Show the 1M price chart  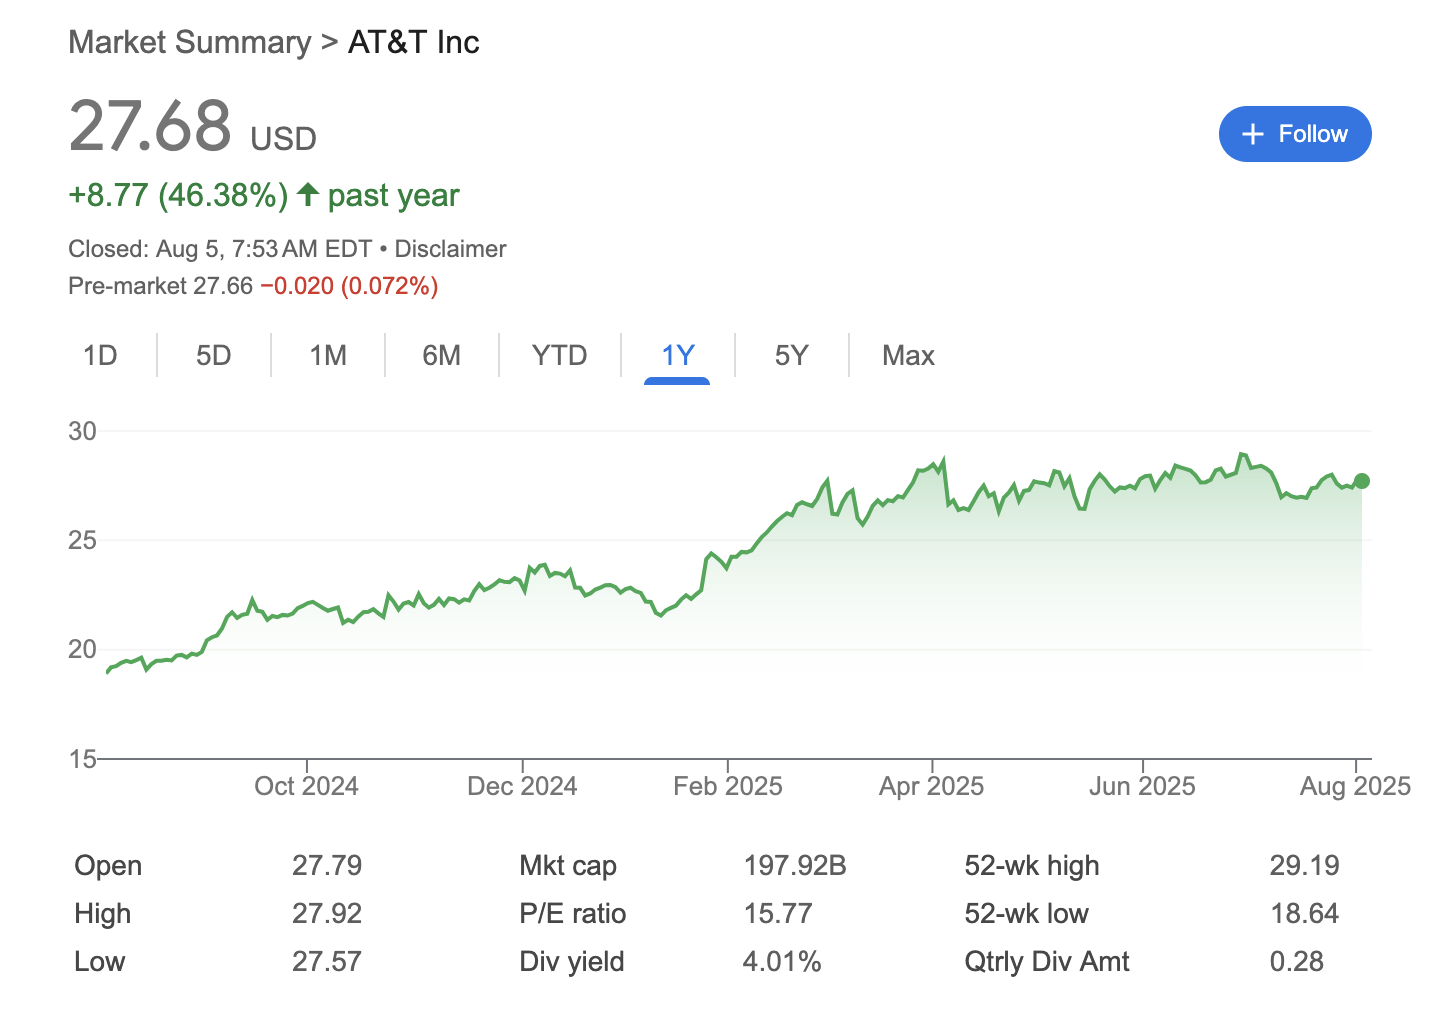(x=328, y=356)
